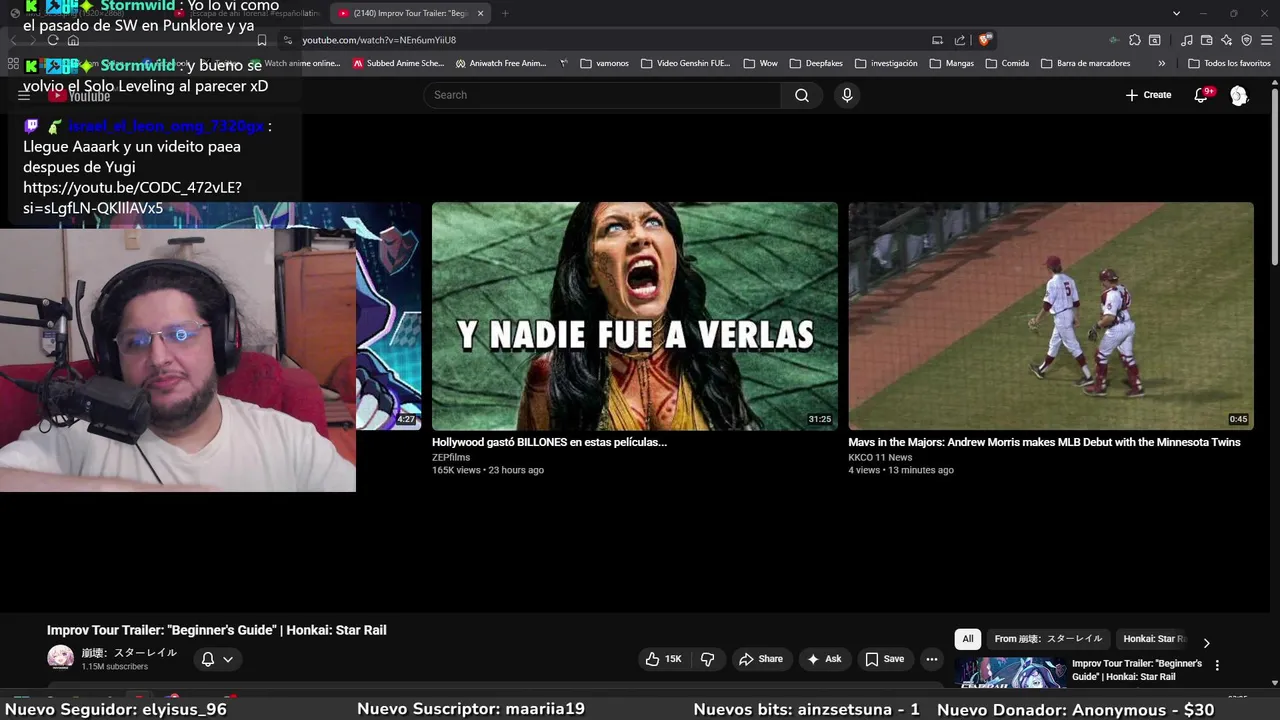Viewport: 1280px width, 720px height.
Task: Open the baseball Mavs in the Majors thumbnail
Action: (1051, 316)
